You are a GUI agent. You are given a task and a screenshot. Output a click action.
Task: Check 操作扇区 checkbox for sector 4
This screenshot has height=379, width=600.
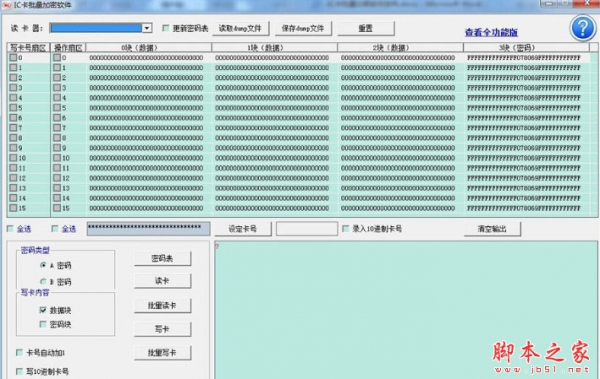pyautogui.click(x=57, y=98)
